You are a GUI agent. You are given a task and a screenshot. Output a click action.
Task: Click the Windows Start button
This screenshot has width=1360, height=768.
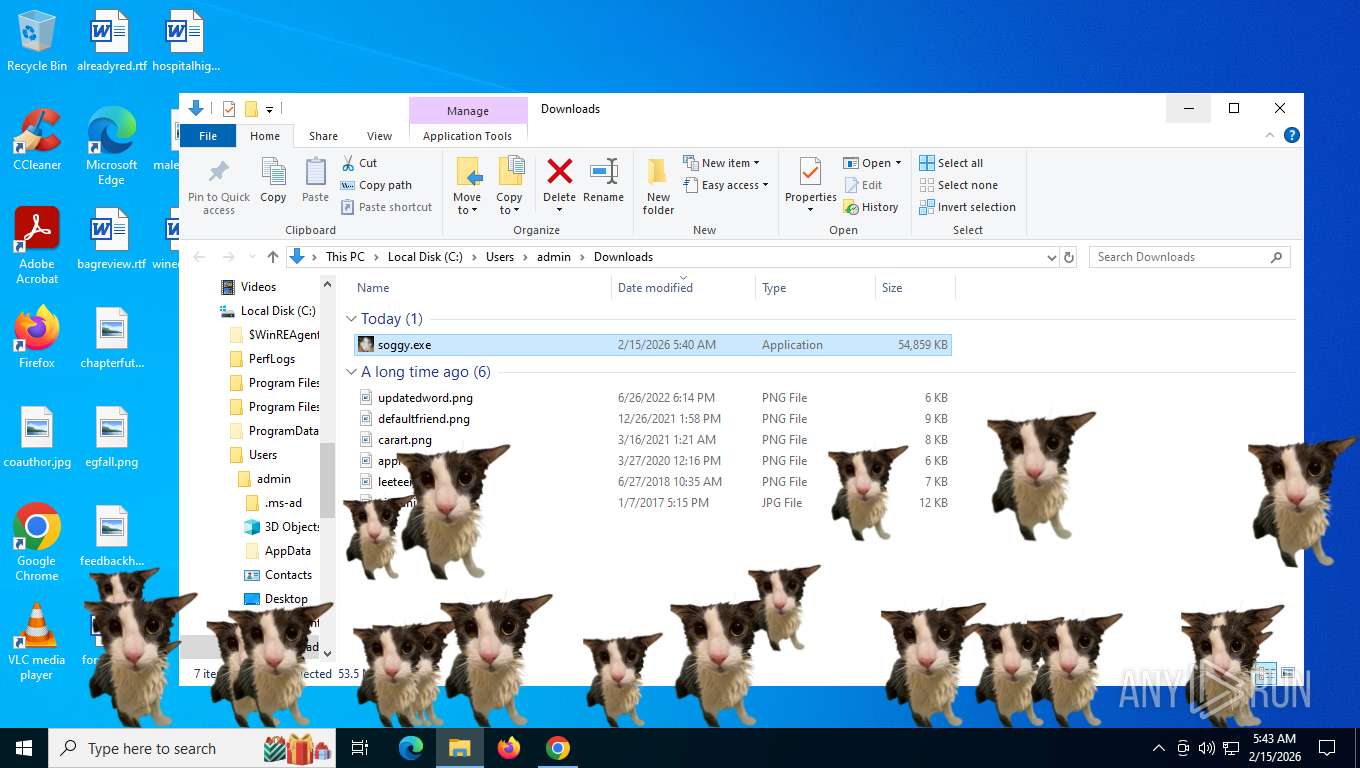click(23, 748)
